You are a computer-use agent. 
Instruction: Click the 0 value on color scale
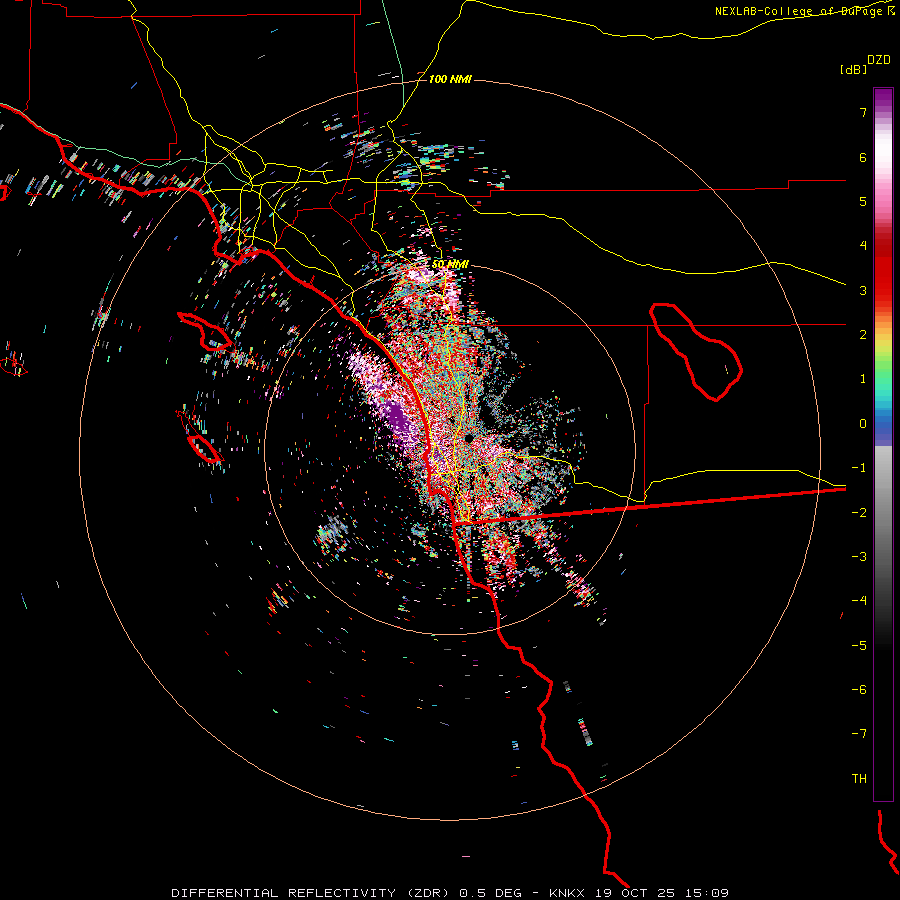coord(863,424)
